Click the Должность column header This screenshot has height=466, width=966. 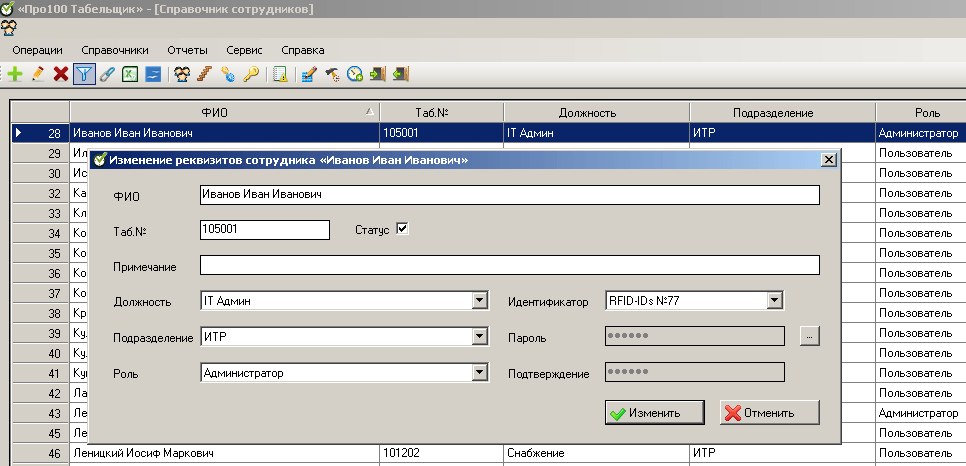pyautogui.click(x=596, y=113)
